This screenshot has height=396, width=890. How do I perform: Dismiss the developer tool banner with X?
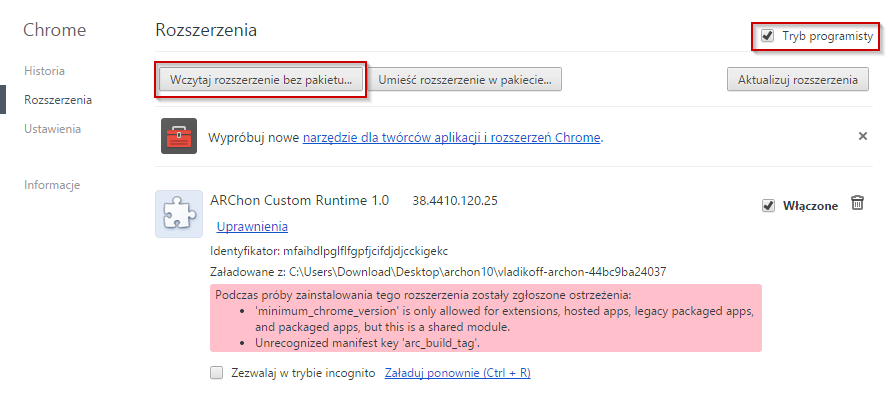863,136
